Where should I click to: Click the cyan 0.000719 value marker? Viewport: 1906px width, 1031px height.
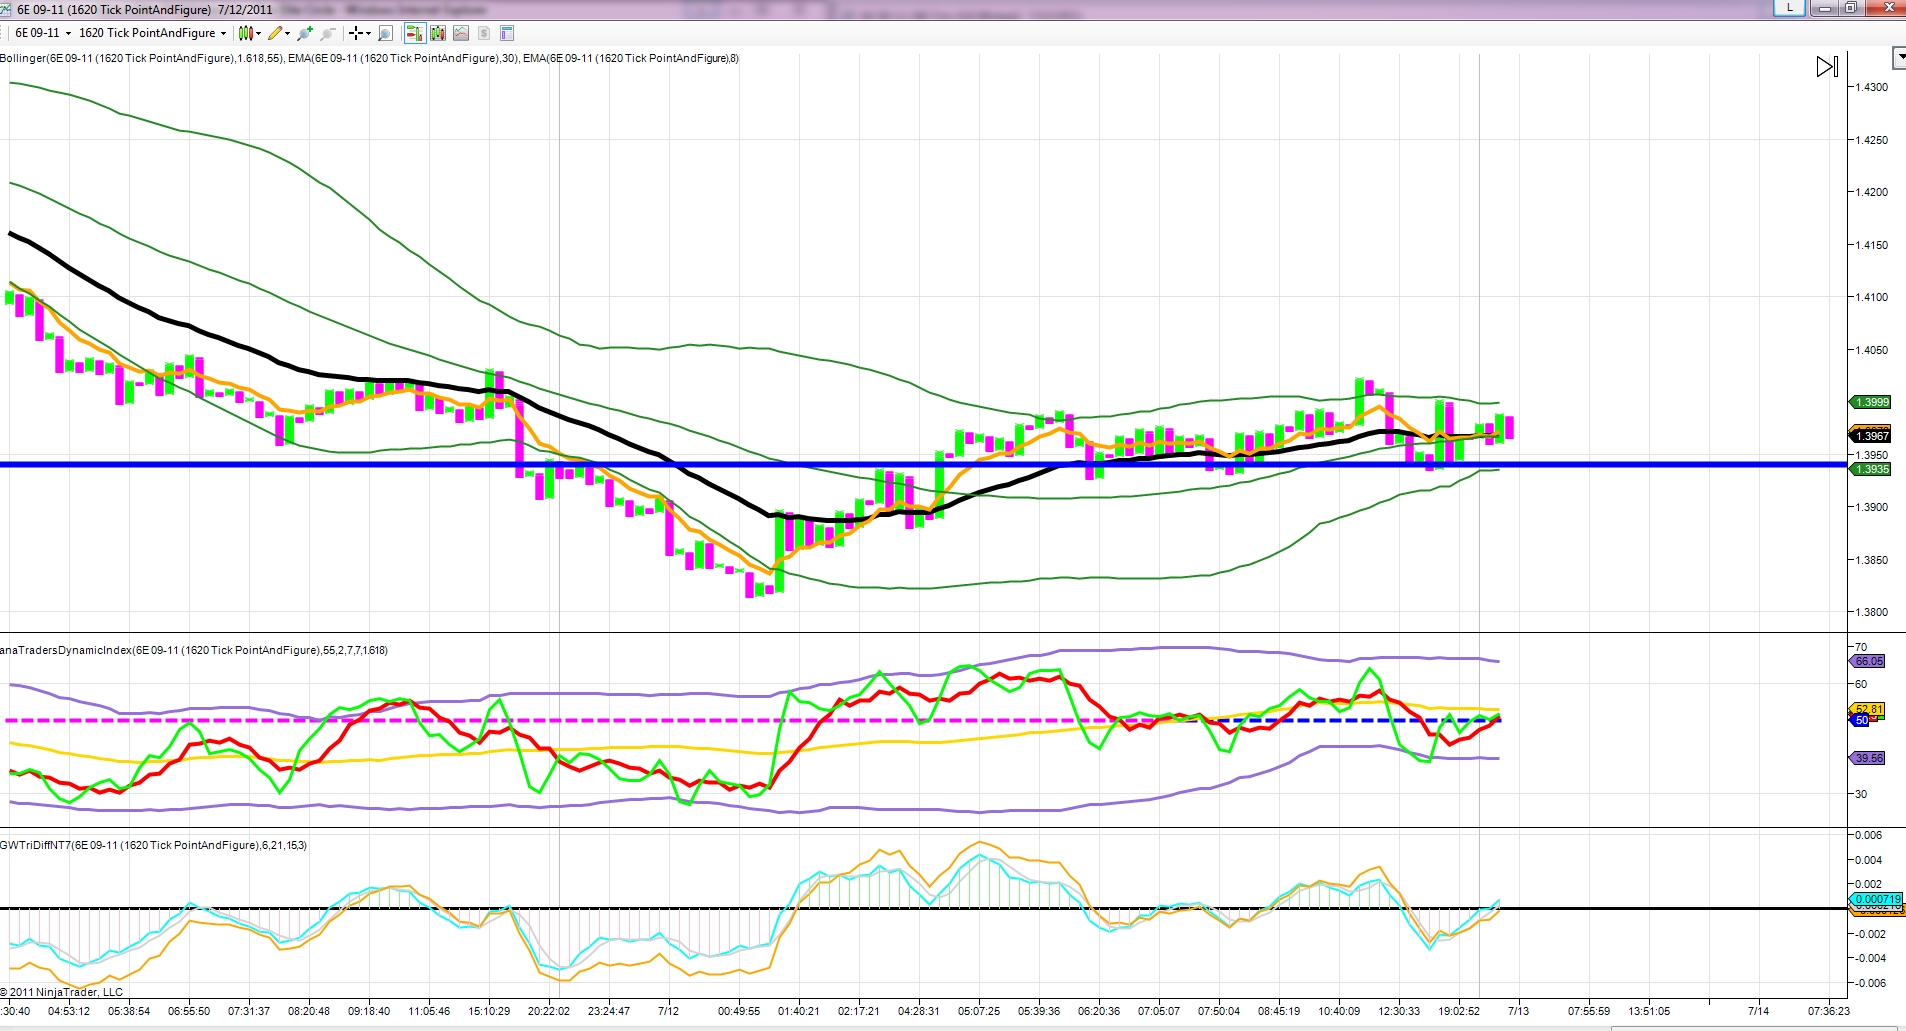tap(1877, 899)
